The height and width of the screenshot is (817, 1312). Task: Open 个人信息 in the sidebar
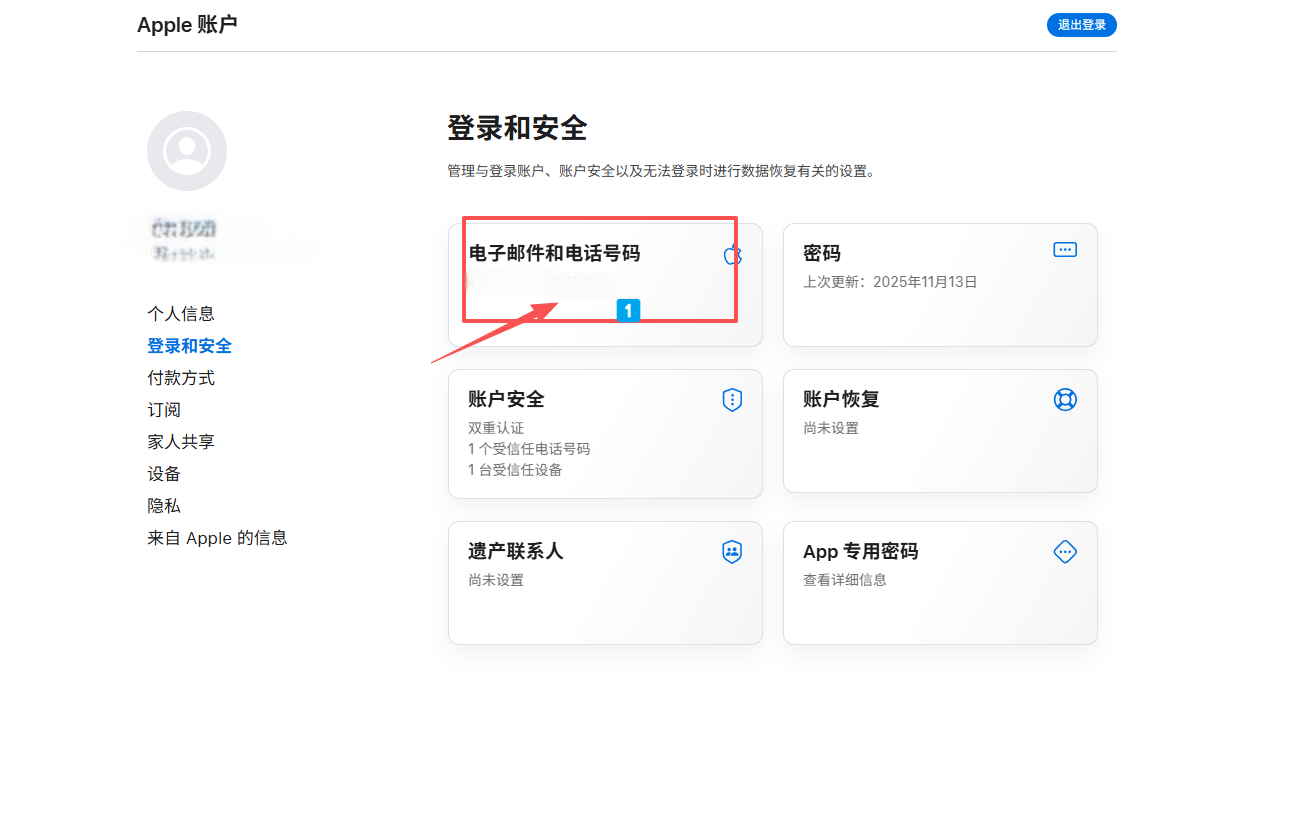click(x=181, y=314)
